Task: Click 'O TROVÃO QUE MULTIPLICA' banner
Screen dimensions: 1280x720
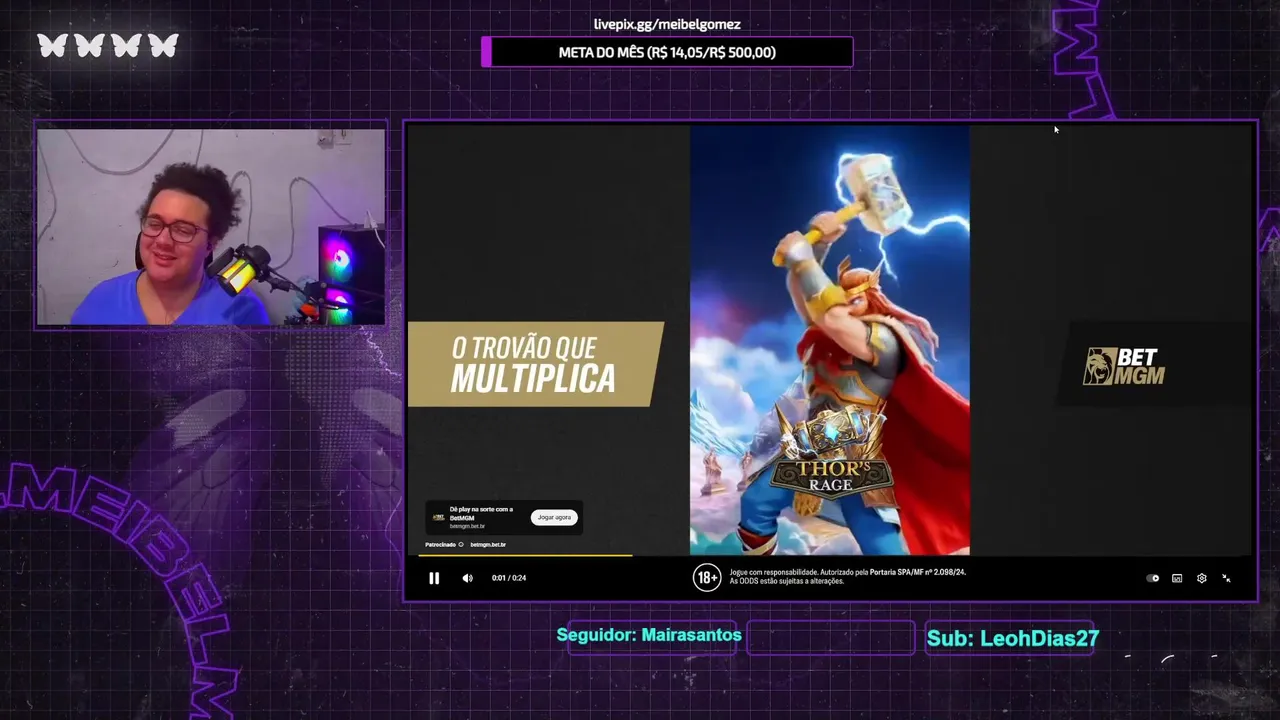Action: click(535, 364)
